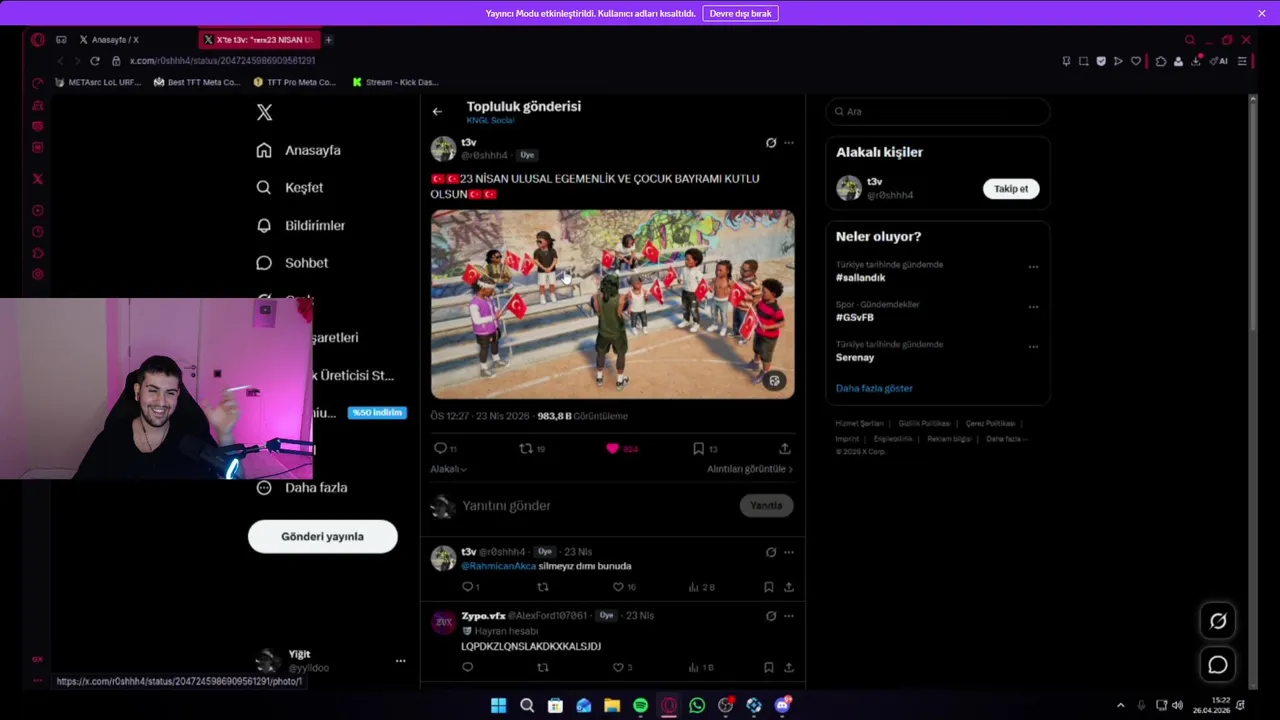The width and height of the screenshot is (1280, 720).
Task: Share the main post
Action: 785,448
